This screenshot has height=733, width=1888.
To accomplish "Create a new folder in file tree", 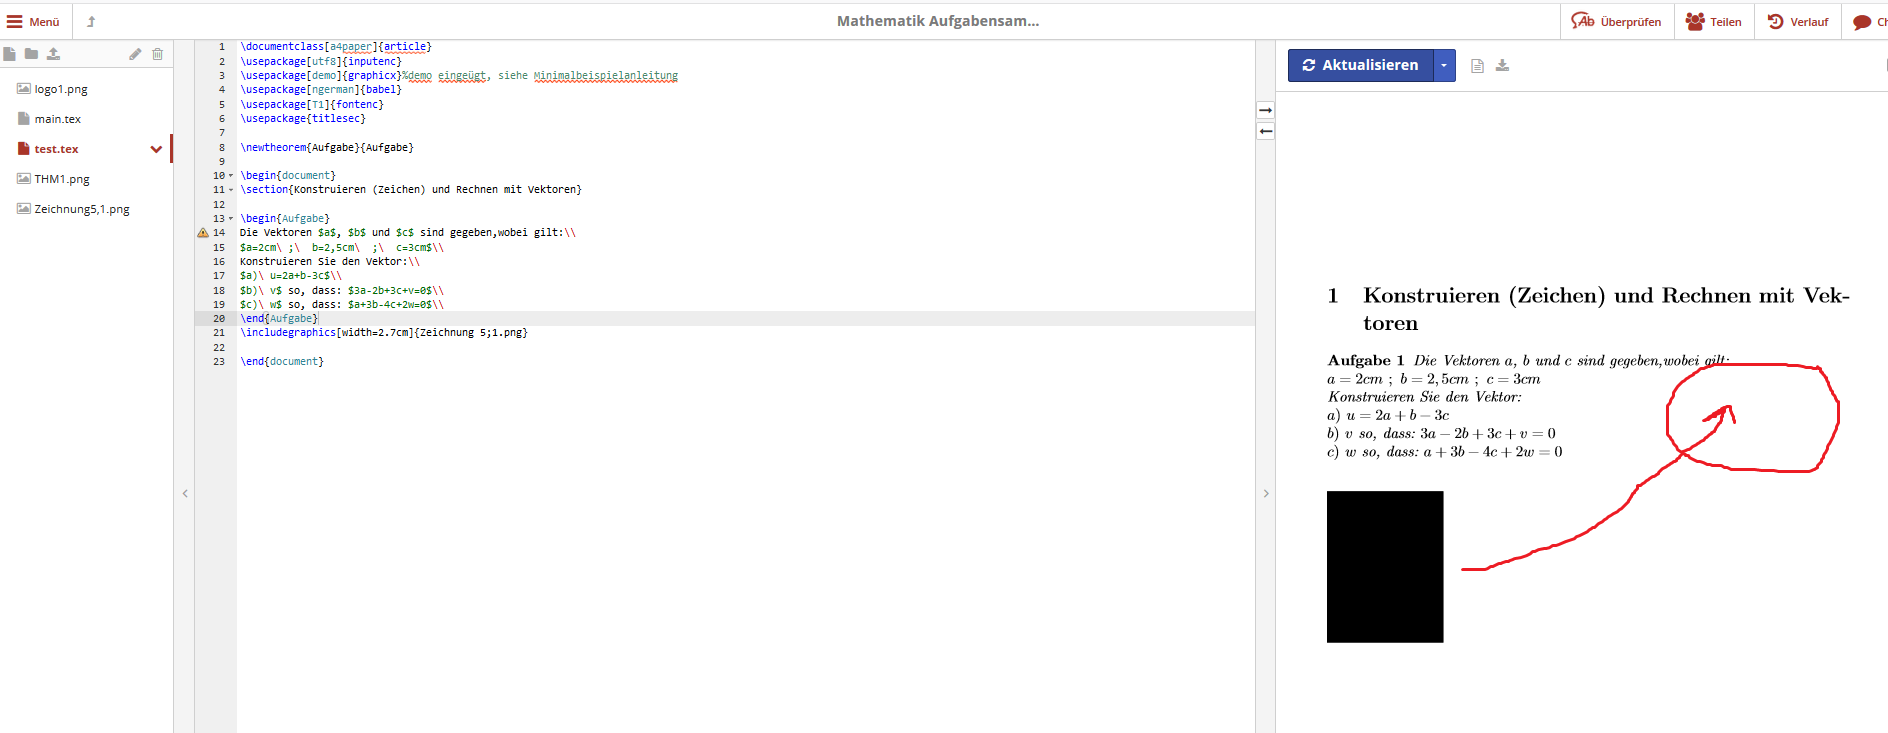I will point(31,54).
